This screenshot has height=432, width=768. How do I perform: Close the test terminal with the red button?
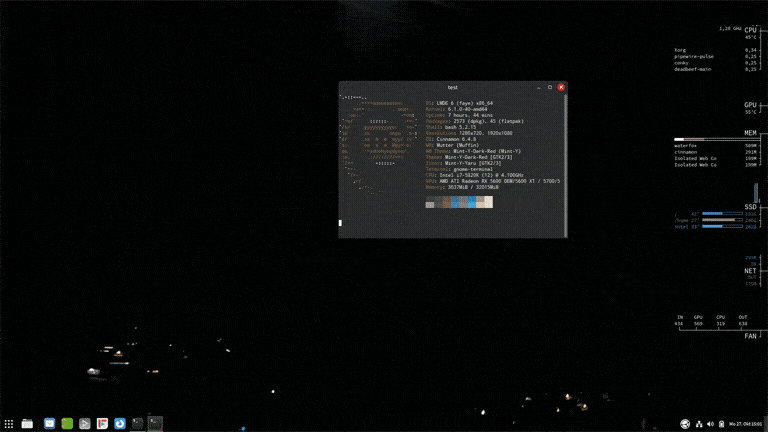pos(561,88)
